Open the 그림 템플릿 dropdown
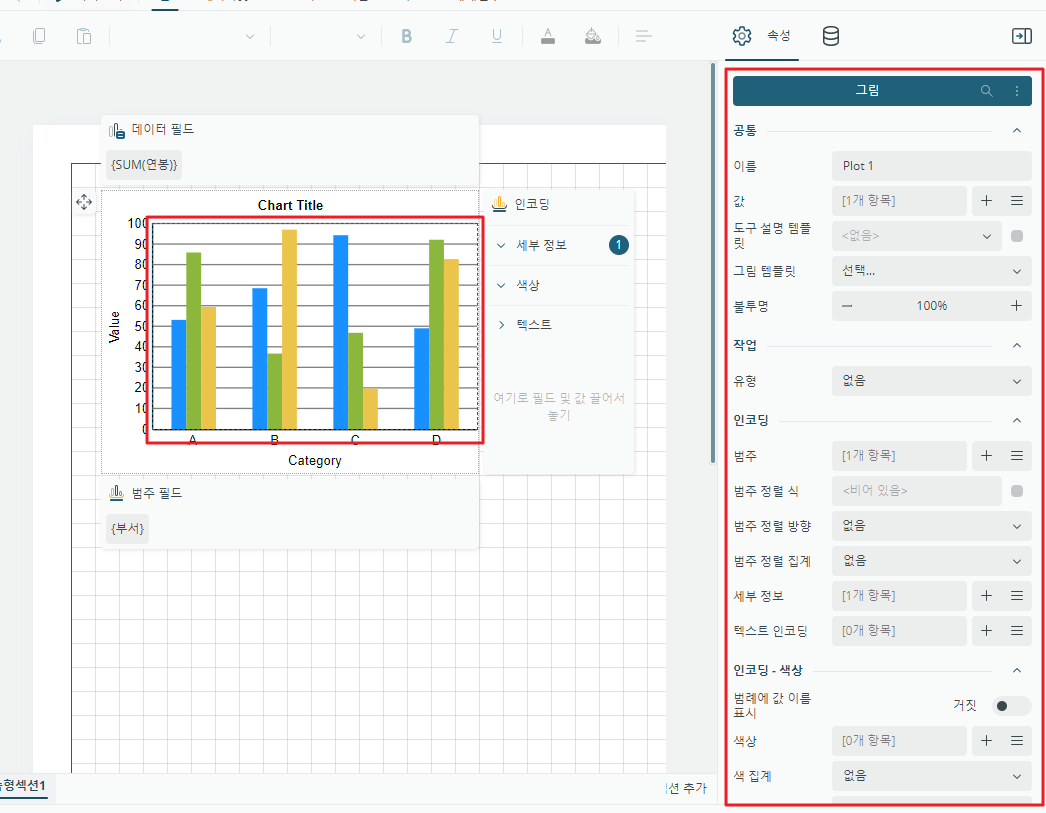 click(x=931, y=271)
